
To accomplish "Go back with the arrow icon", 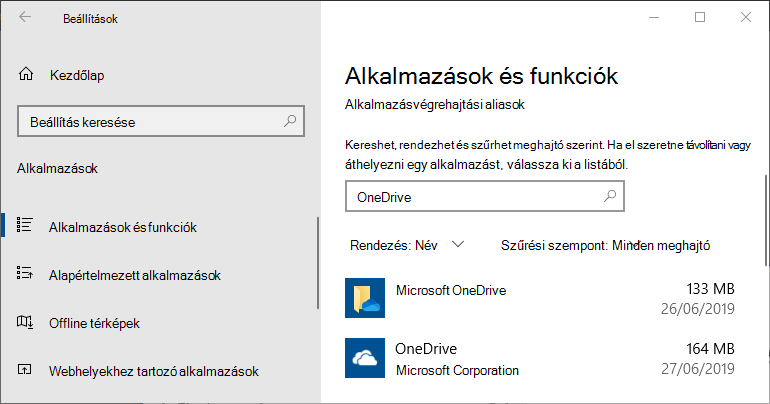I will [25, 17].
